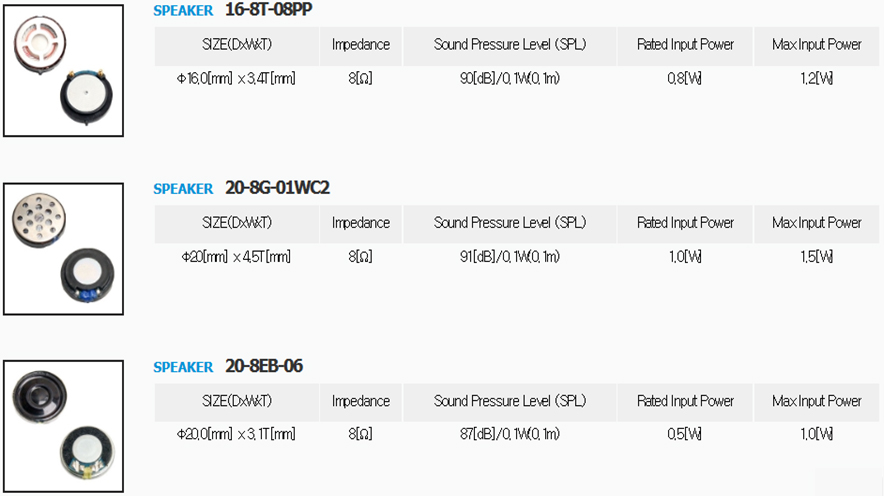The height and width of the screenshot is (496, 884).
Task: Click the Φ20.0[mm] x 3.1T[mm] size value
Action: [x=236, y=434]
